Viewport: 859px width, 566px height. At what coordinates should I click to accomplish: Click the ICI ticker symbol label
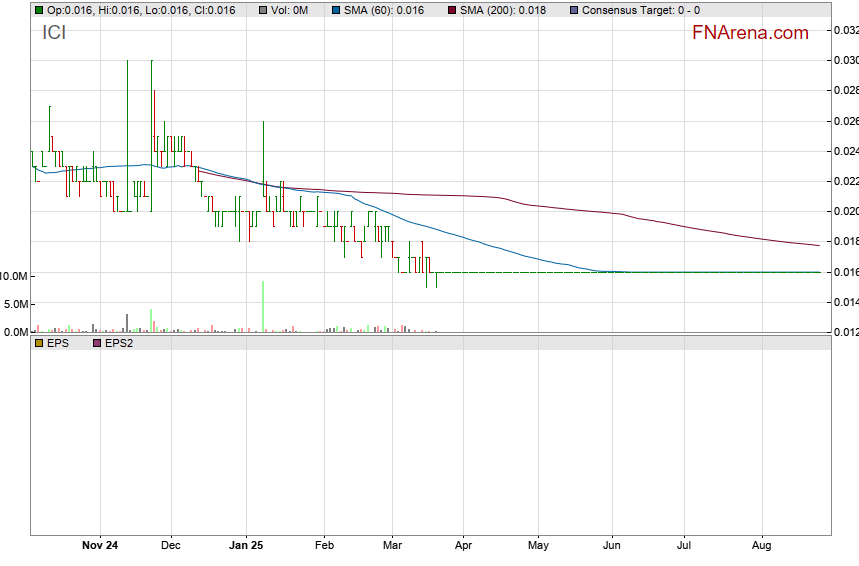click(54, 33)
